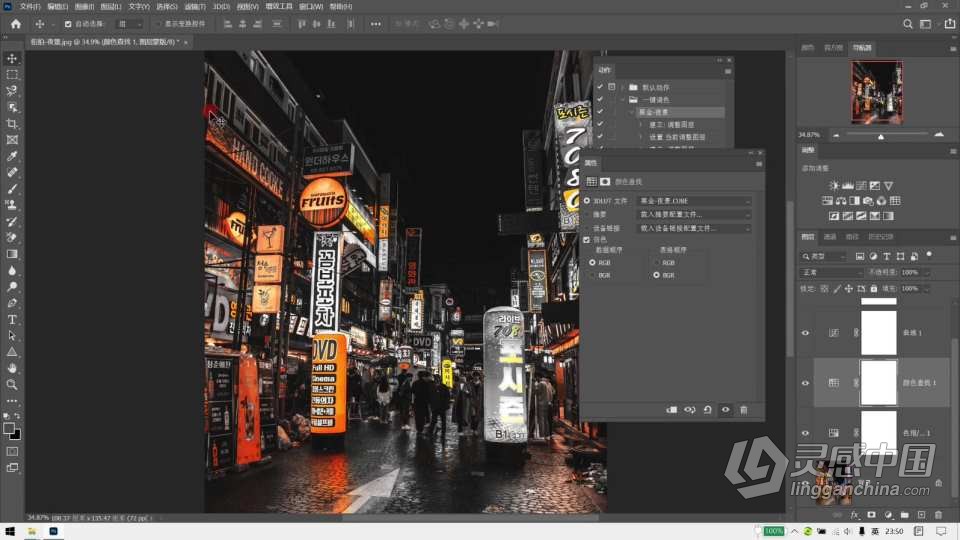This screenshot has width=960, height=540.
Task: Open the share icon at top right
Action: [950, 24]
